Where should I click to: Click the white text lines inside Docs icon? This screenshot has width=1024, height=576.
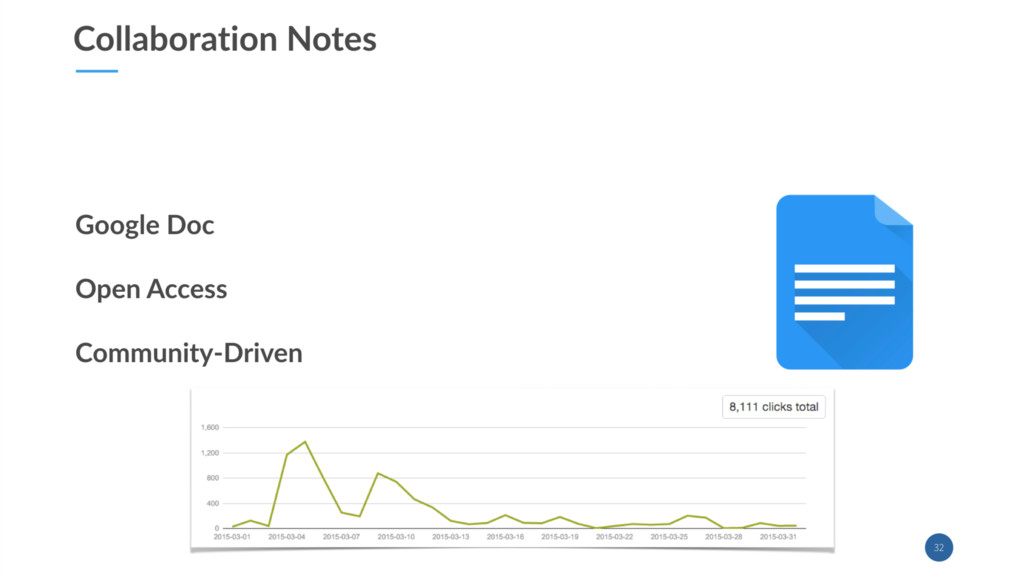click(x=844, y=292)
